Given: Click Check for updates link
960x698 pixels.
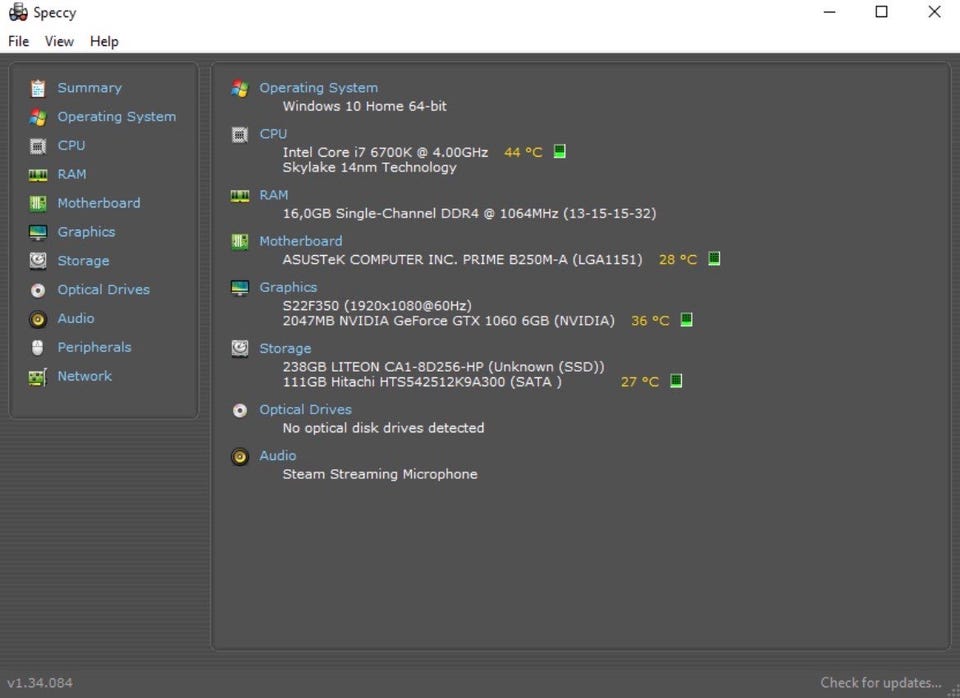Looking at the screenshot, I should pos(881,683).
